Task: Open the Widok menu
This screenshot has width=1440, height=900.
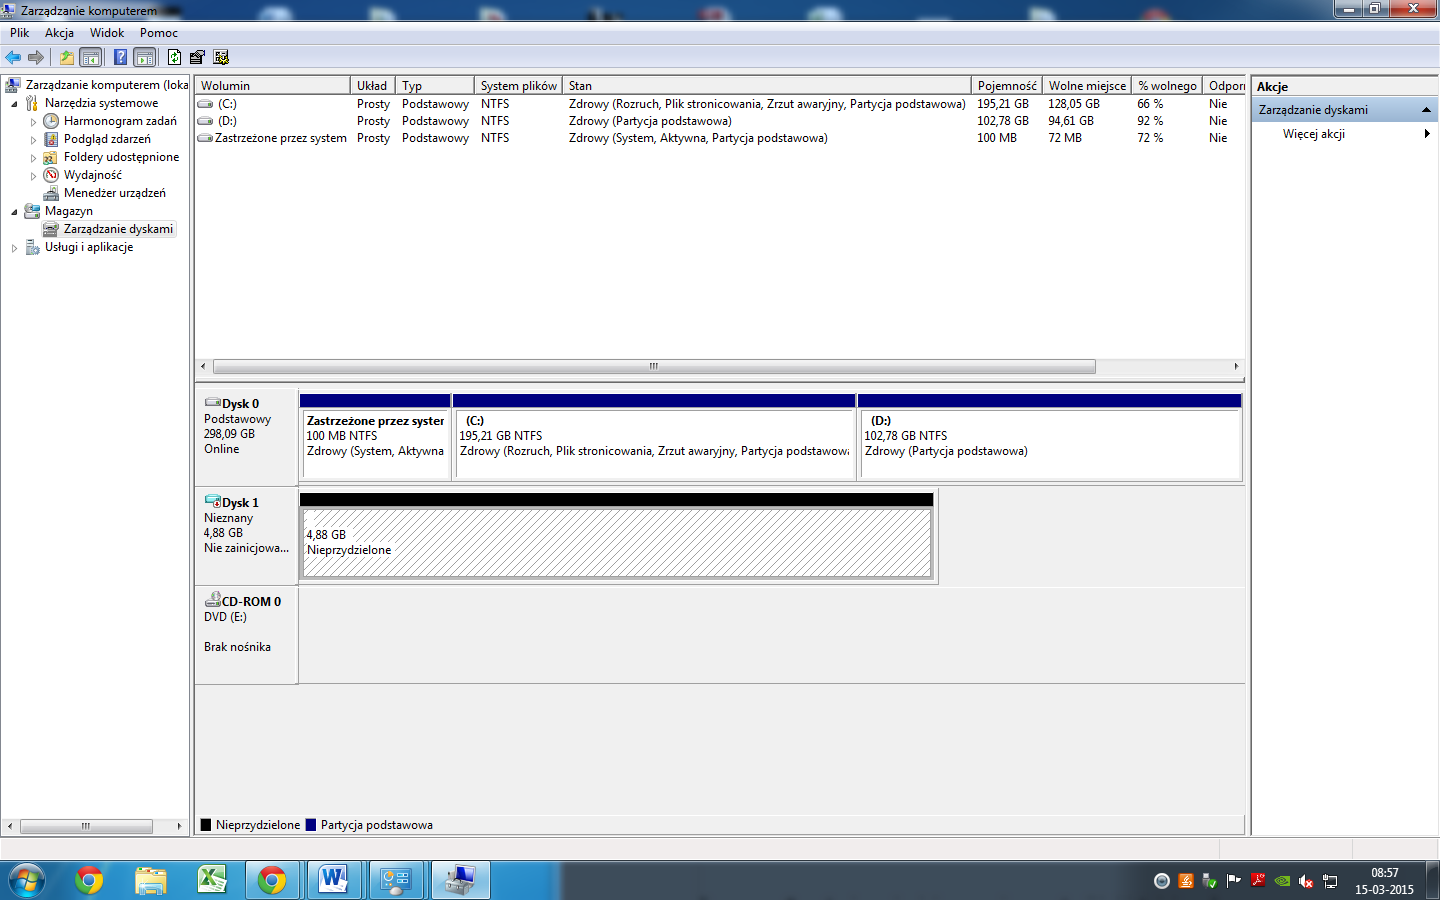Action: [107, 33]
